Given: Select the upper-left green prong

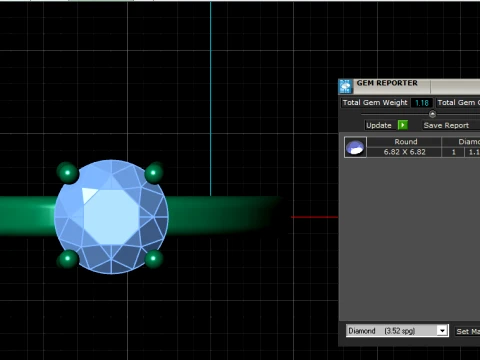Looking at the screenshot, I should 68,173.
